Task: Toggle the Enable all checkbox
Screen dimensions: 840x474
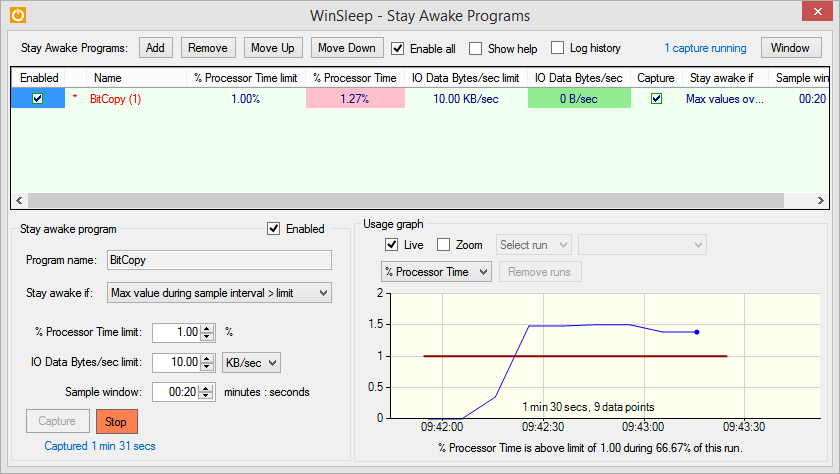Action: coord(398,48)
